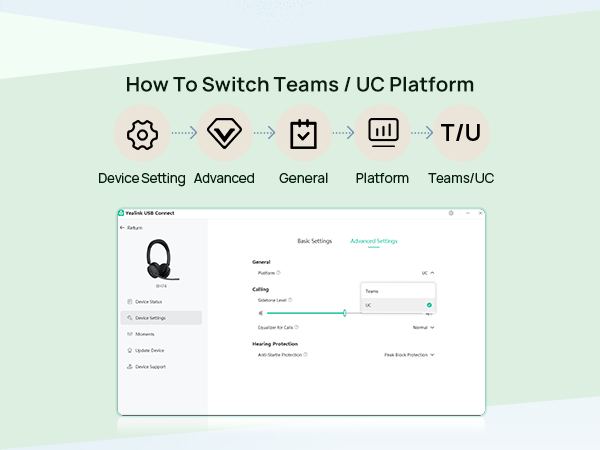Click the Platform monitor chart icon
The height and width of the screenshot is (450, 600).
383,132
